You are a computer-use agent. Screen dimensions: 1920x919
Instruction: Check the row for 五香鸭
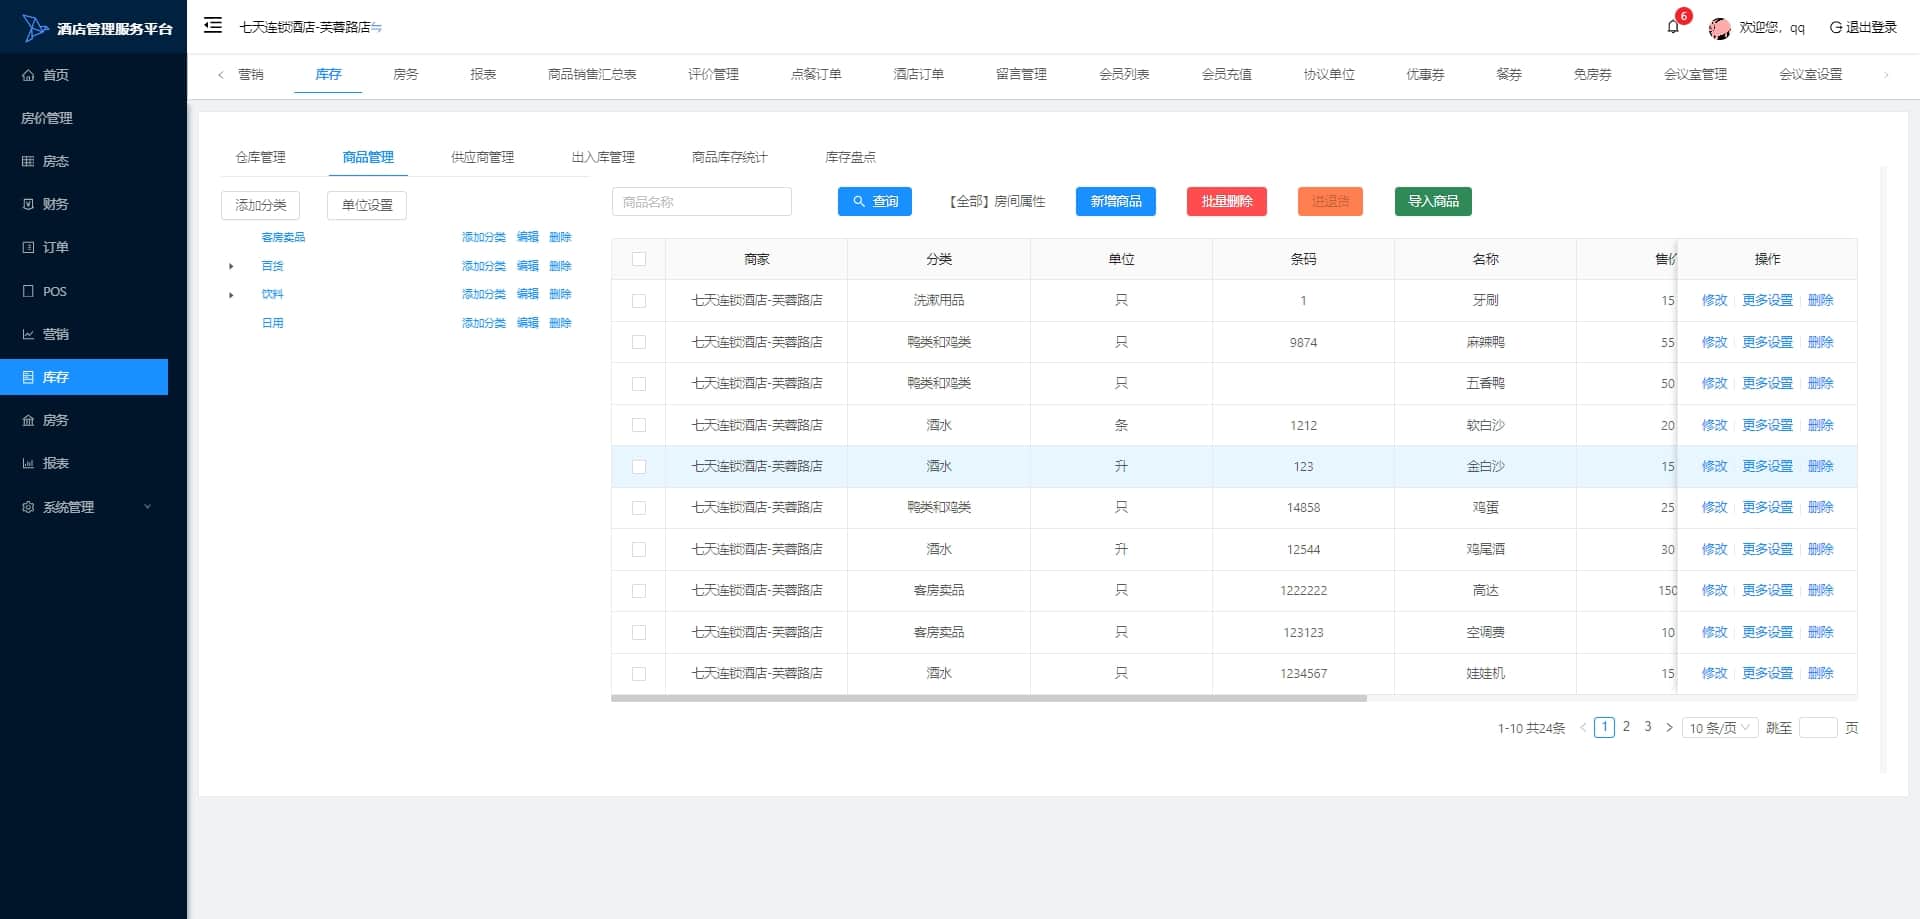[639, 384]
